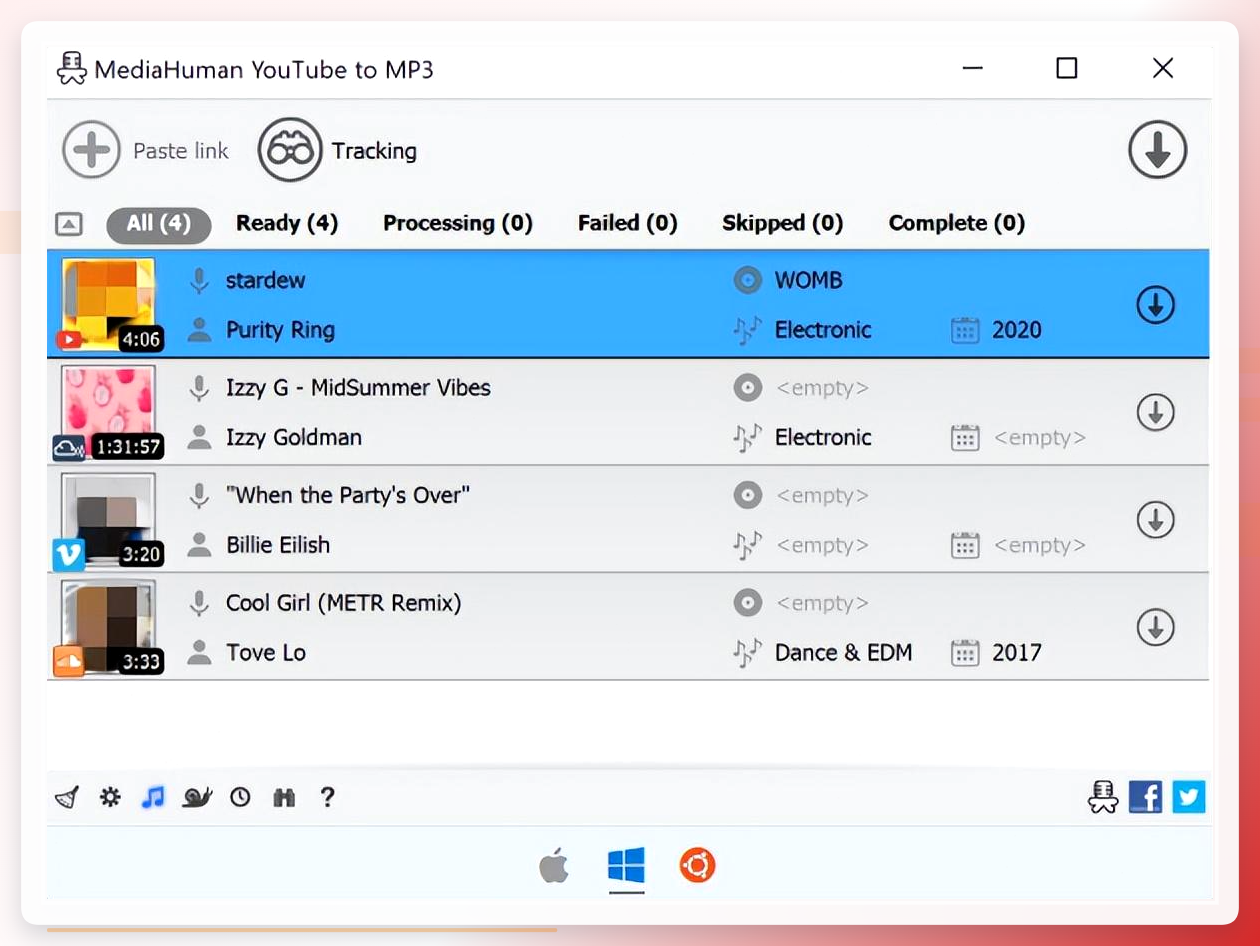The image size is (1260, 946).
Task: Start all downloads with top-right arrow
Action: [1157, 150]
